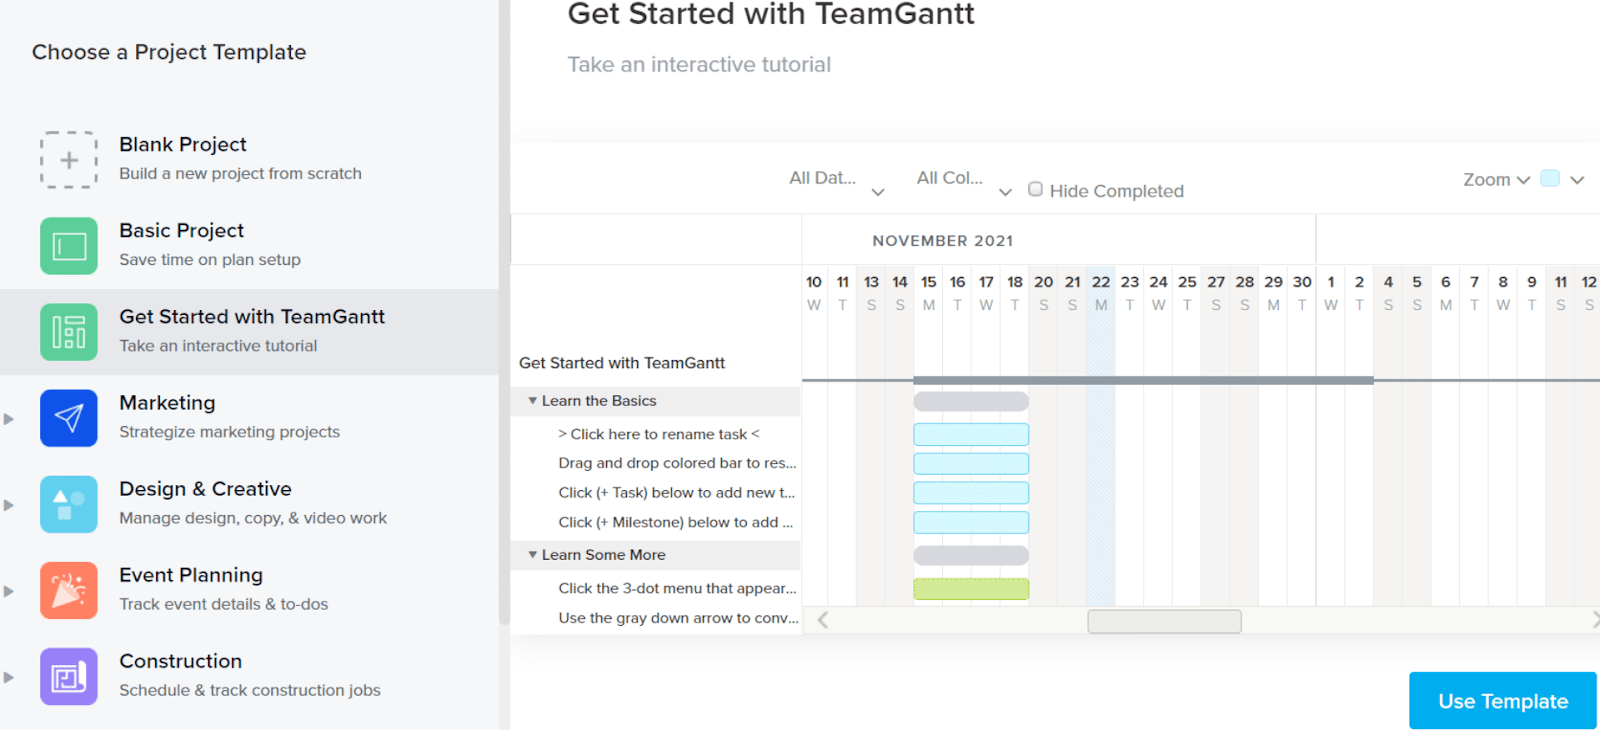
Task: Select the Design & Creative template
Action: (x=249, y=504)
